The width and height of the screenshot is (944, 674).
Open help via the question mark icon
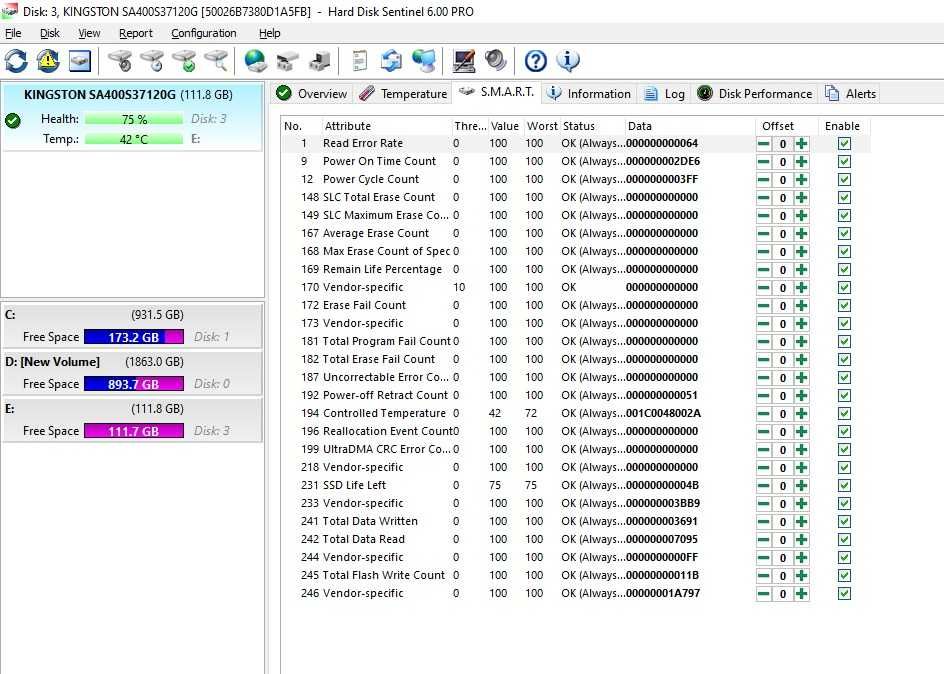coord(535,61)
